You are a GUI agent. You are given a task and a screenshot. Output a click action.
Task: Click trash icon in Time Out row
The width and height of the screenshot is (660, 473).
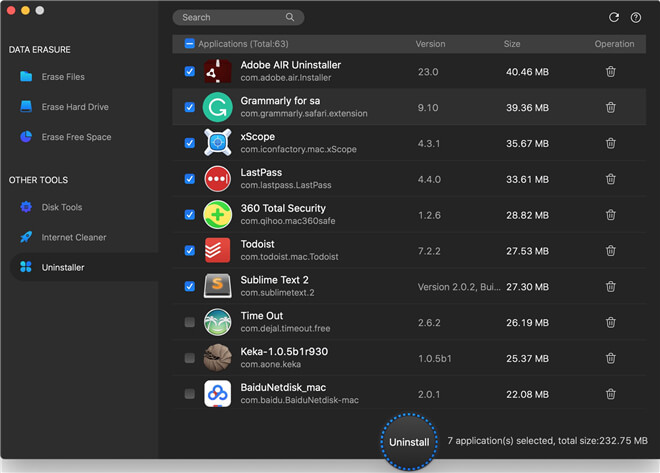click(610, 322)
